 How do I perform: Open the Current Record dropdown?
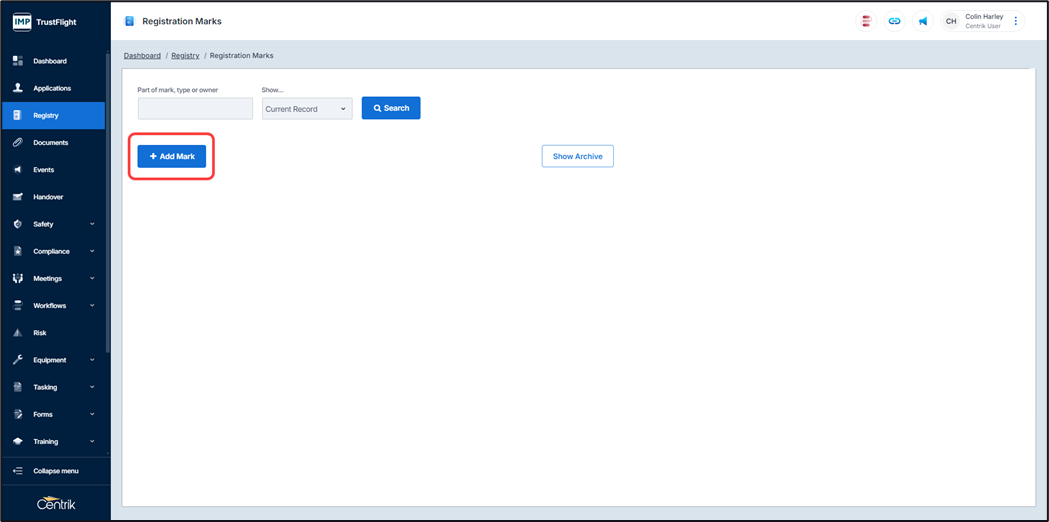[306, 109]
